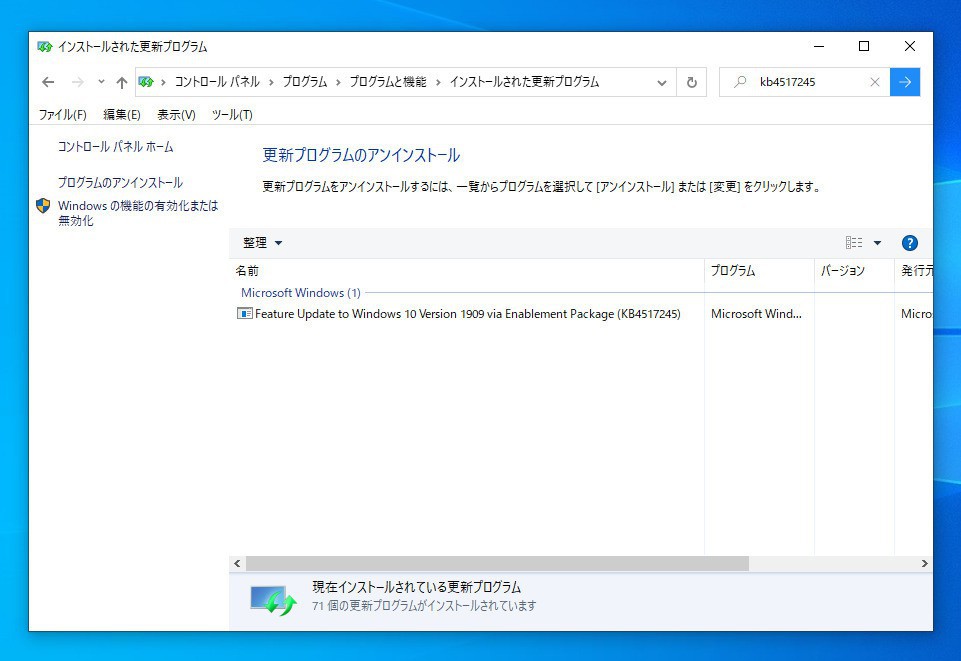Expand chevron after コントロール パネル breadcrumb
The width and height of the screenshot is (961, 661).
point(271,82)
